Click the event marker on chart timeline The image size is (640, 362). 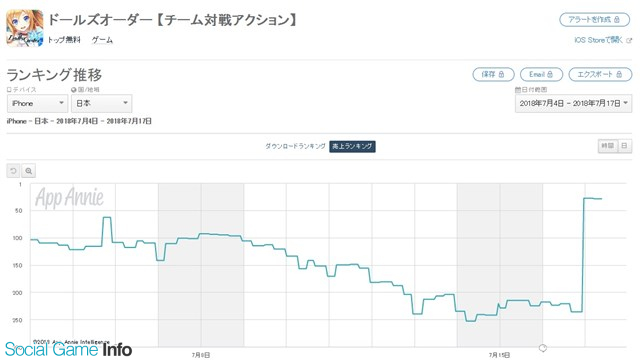click(x=542, y=348)
